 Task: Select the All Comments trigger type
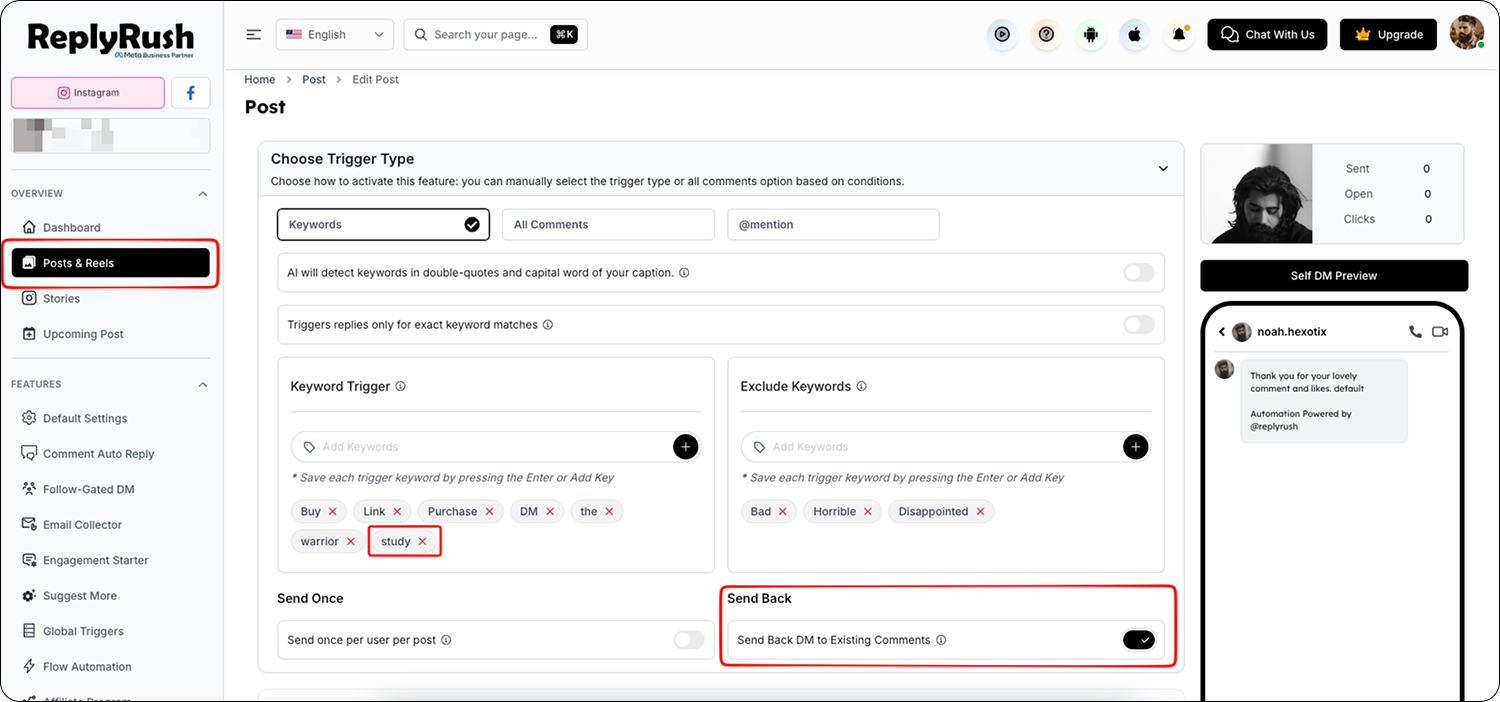608,225
